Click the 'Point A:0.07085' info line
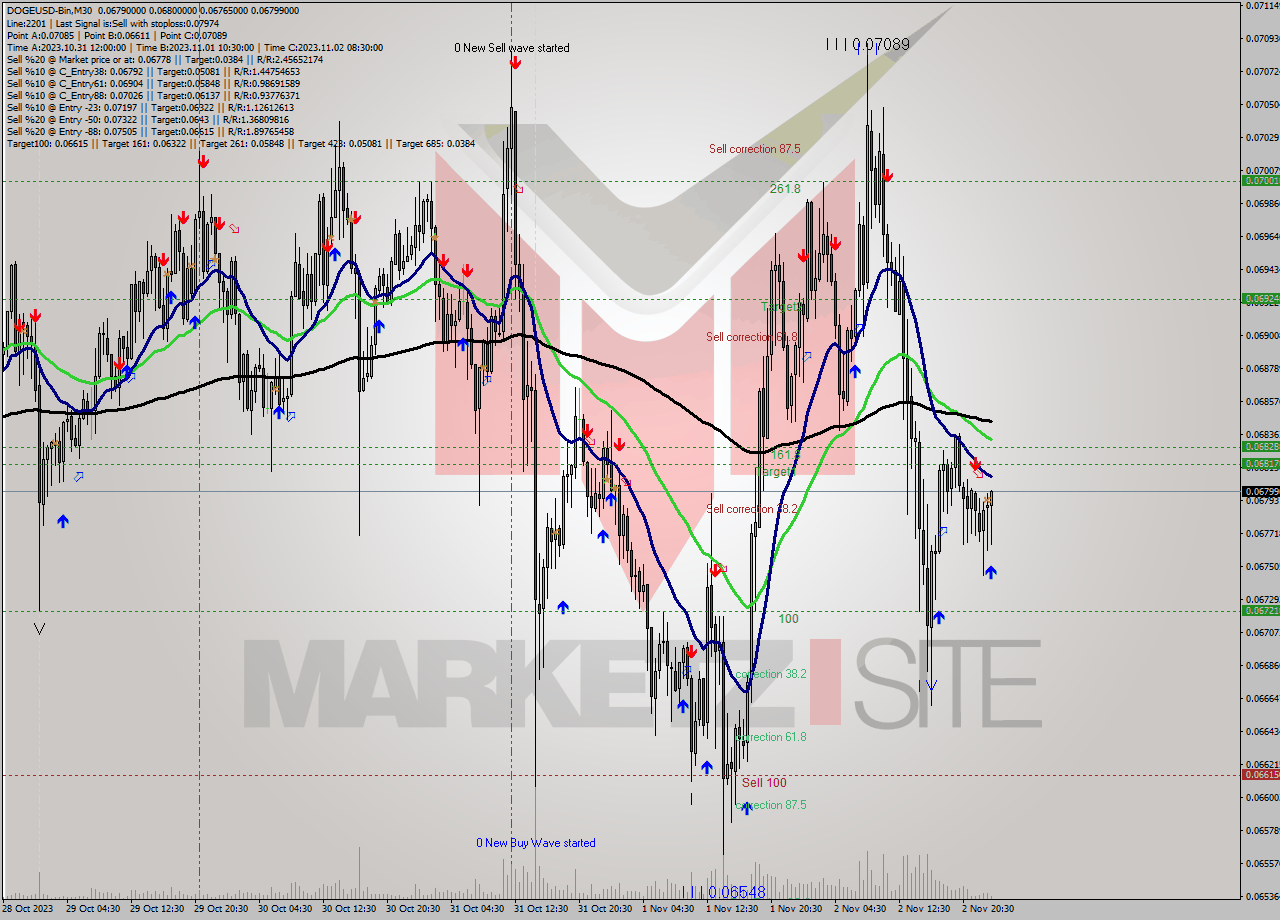 pos(117,35)
